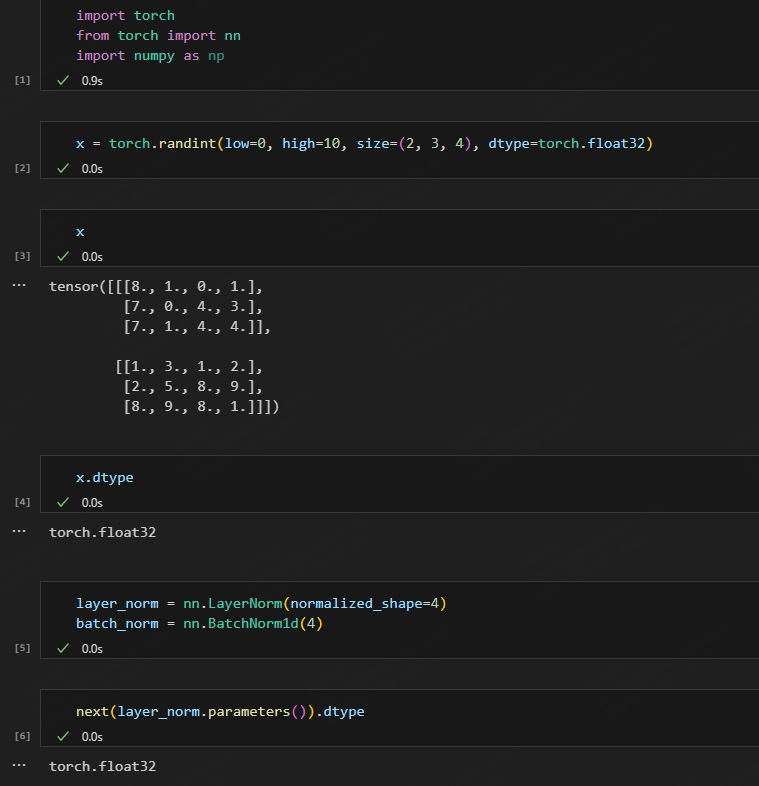Click the batch_norm BatchNorm1d assignment line
The image size is (759, 786).
pyautogui.click(x=200, y=624)
